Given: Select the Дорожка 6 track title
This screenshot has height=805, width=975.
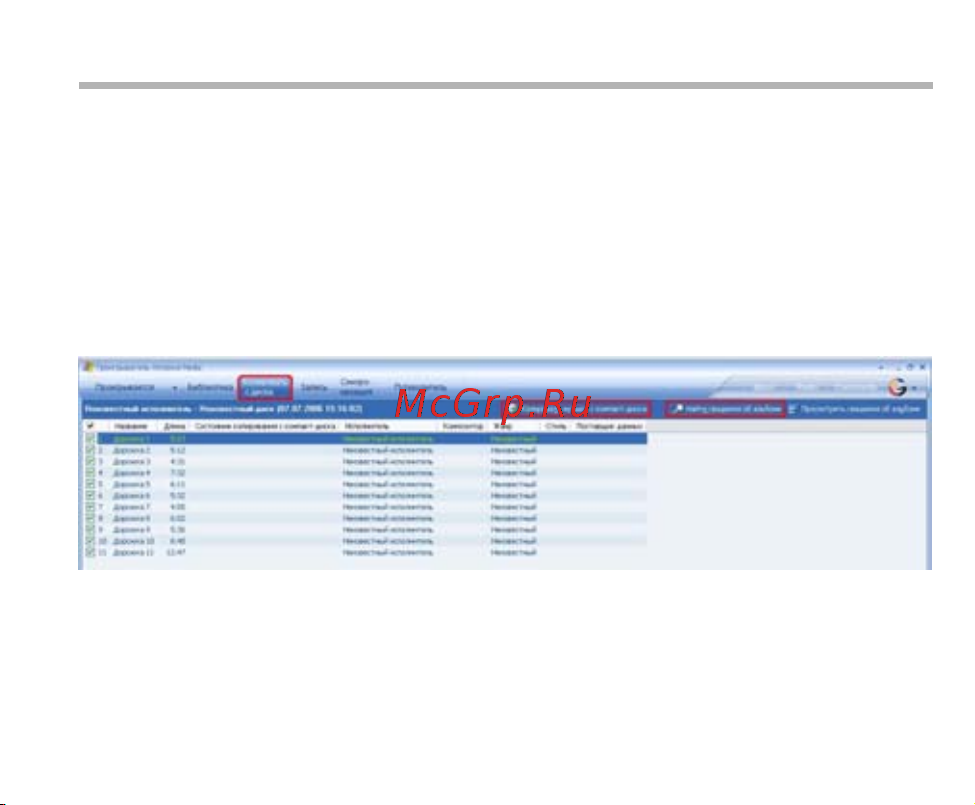Looking at the screenshot, I should tap(131, 495).
